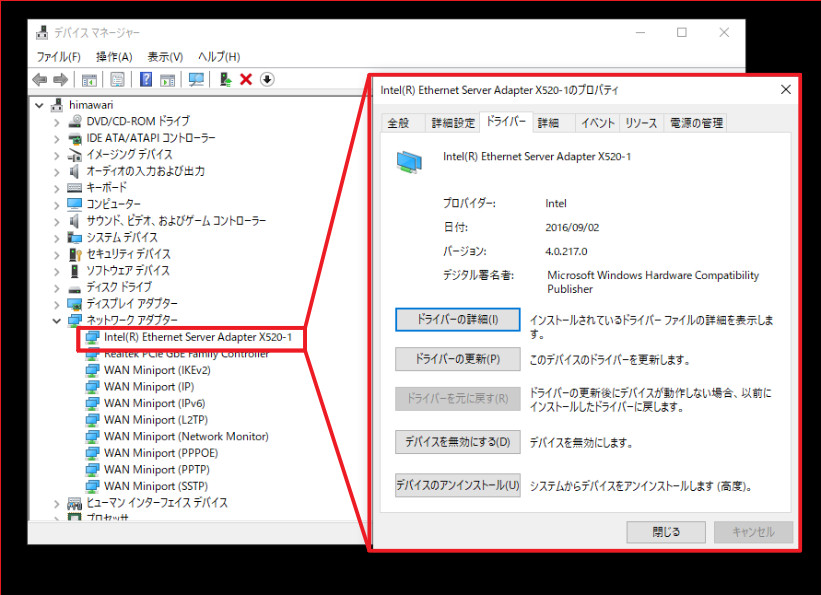Select the ドライバー tab
This screenshot has width=821, height=595.
506,122
